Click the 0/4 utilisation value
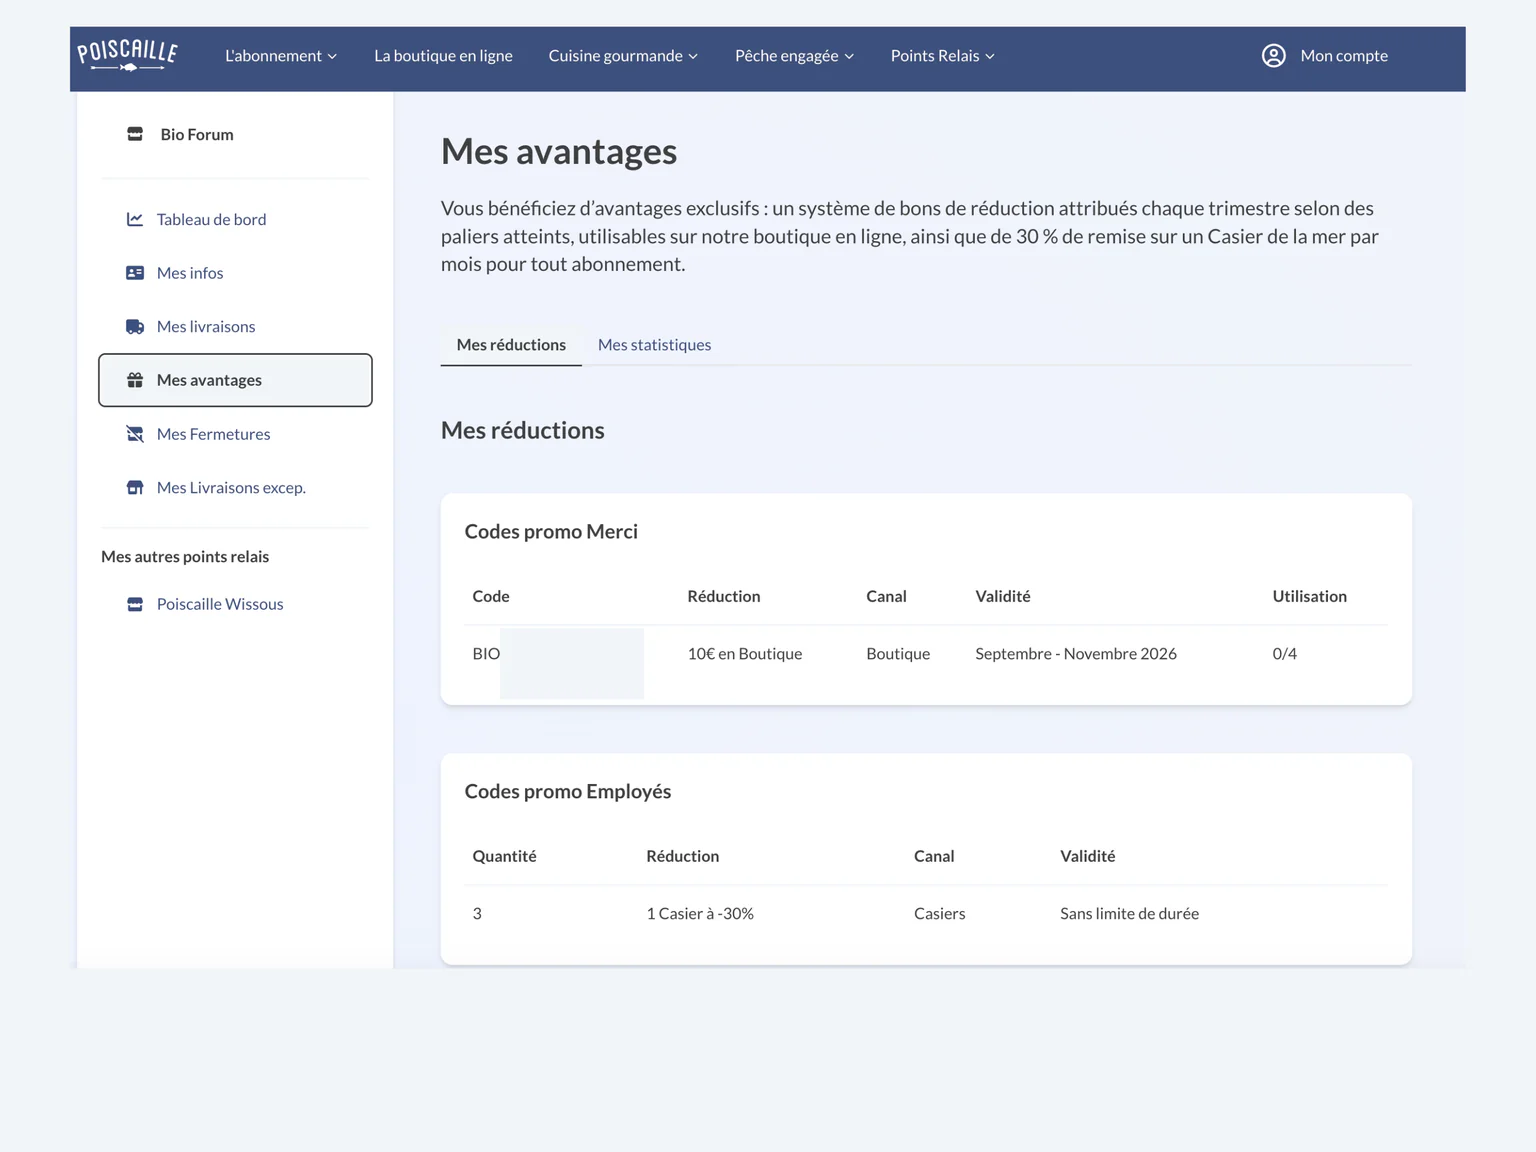This screenshot has width=1536, height=1152. point(1285,654)
